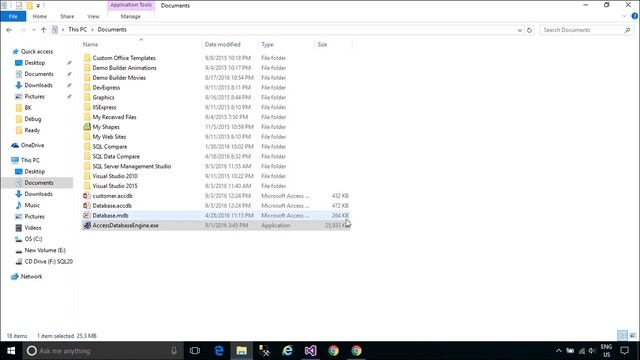The width and height of the screenshot is (640, 360).
Task: Open the Debug folder in Quick access
Action: click(33, 119)
